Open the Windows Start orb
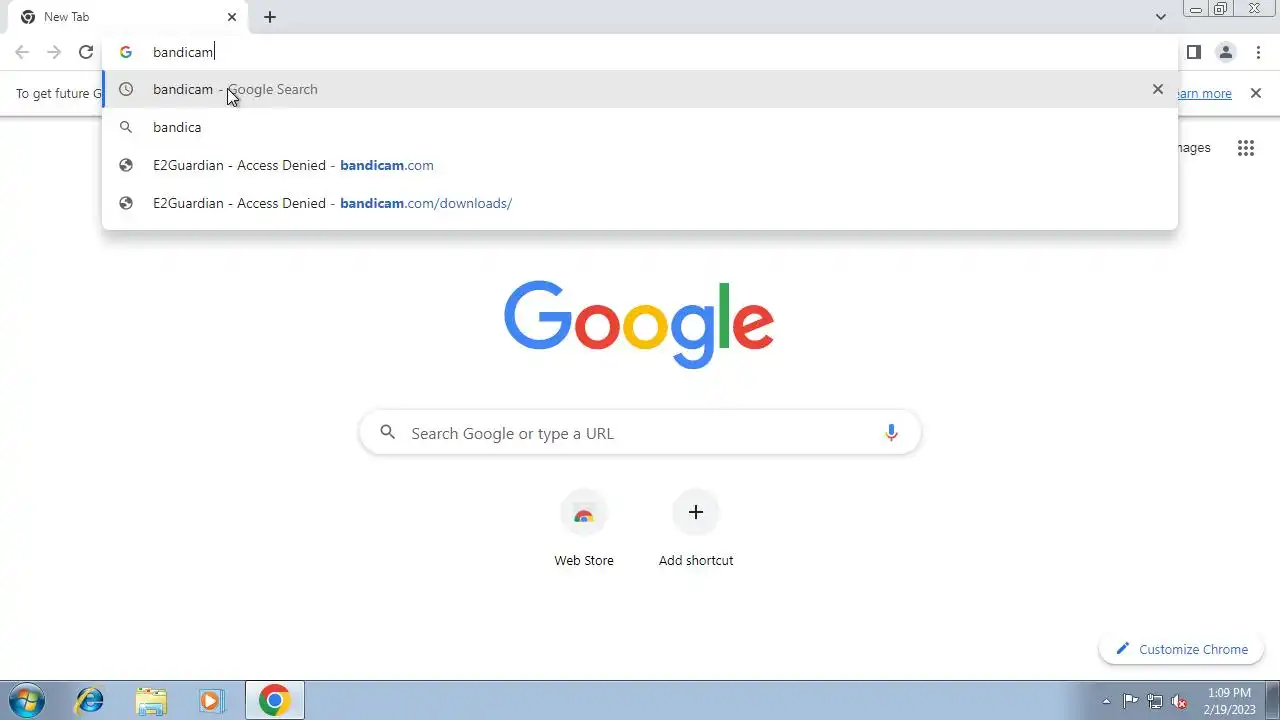 [x=26, y=700]
